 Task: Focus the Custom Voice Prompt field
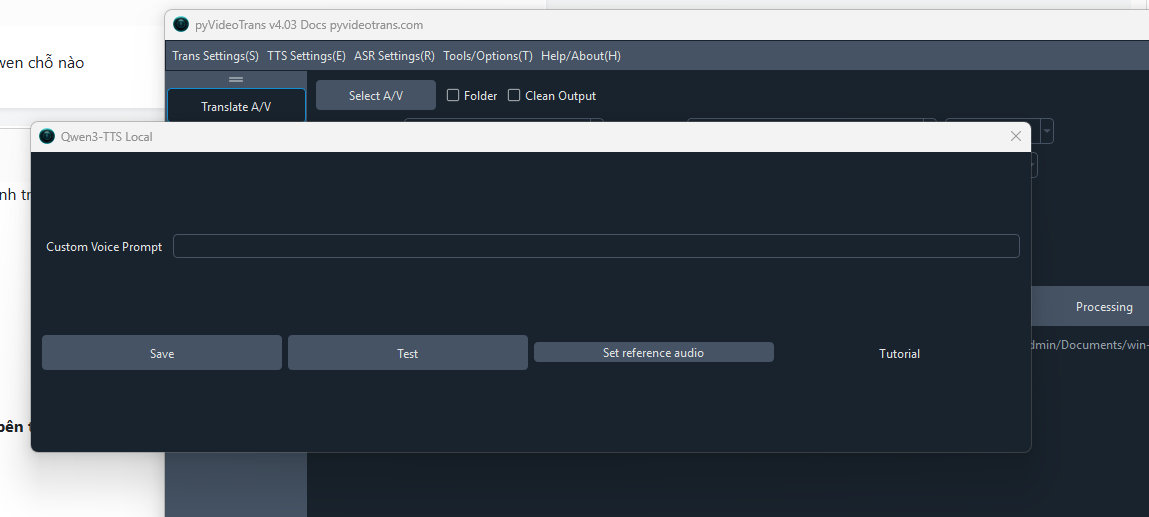(x=596, y=246)
